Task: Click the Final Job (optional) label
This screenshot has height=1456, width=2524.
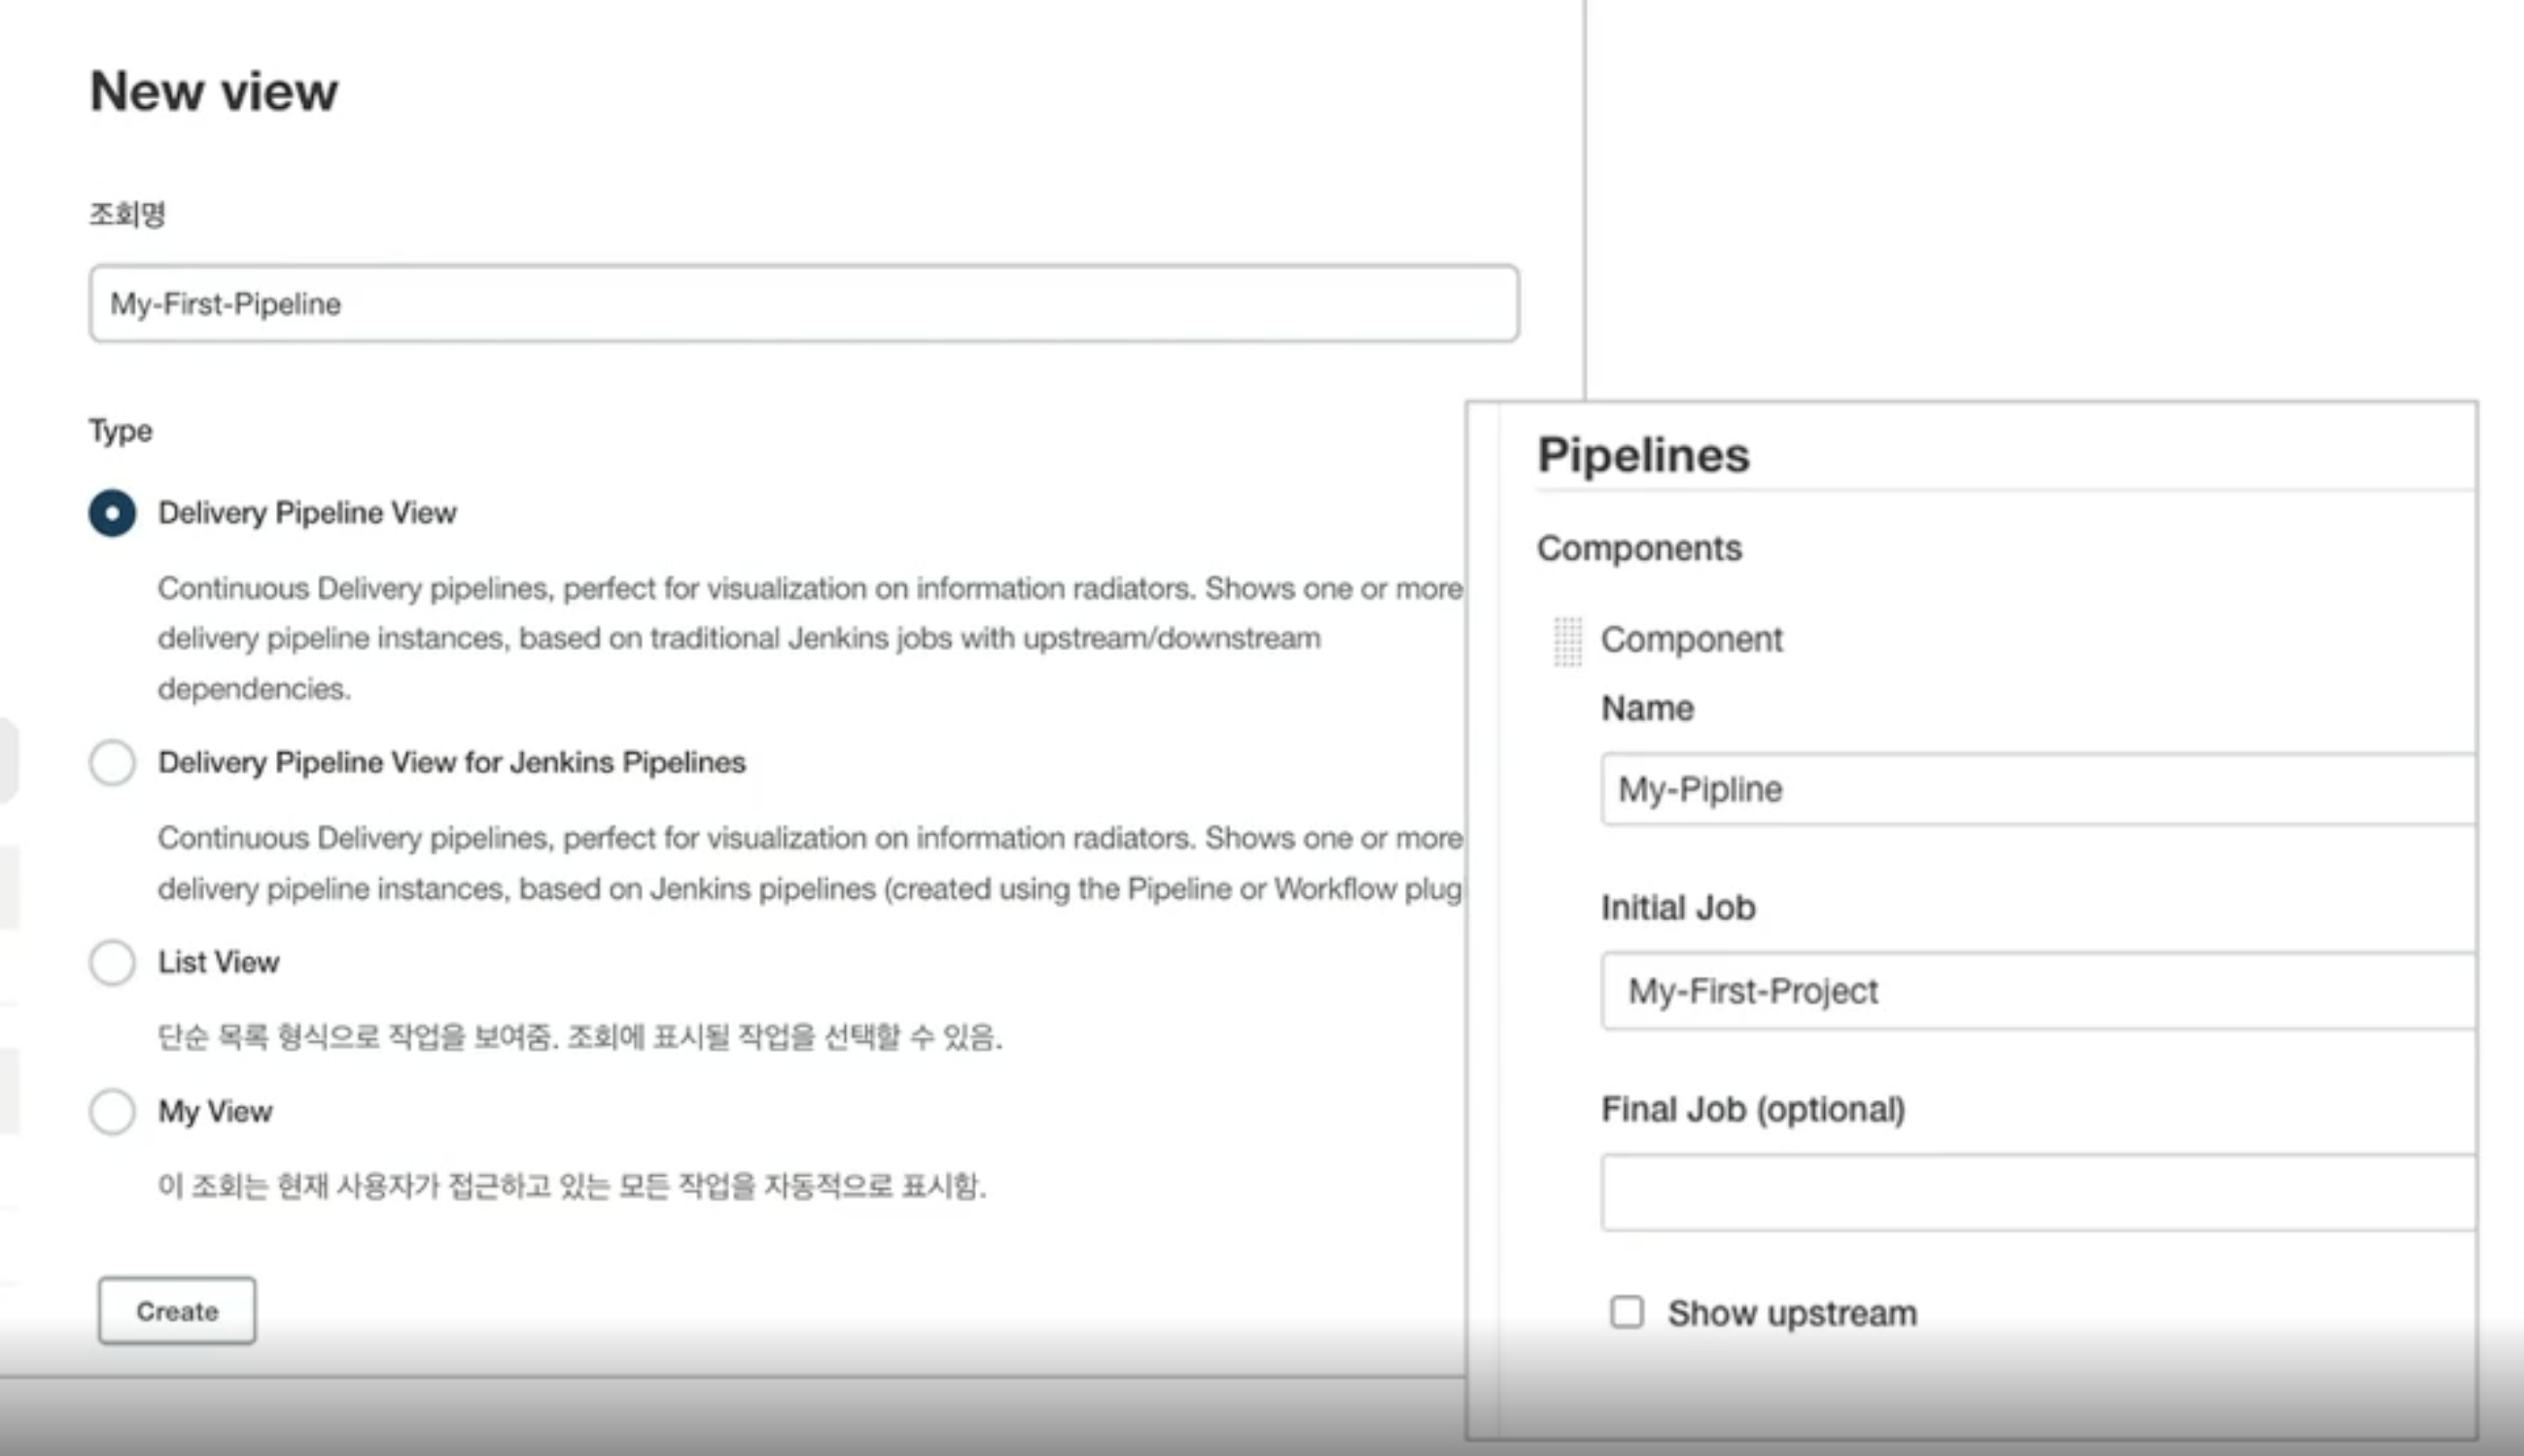Action: (x=1752, y=1109)
